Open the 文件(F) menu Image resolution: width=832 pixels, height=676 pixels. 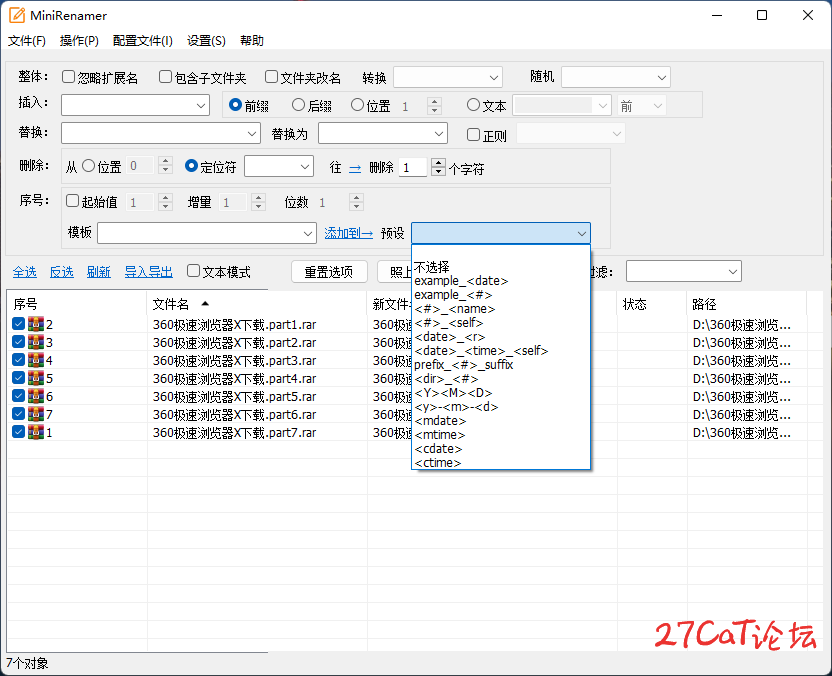(x=27, y=41)
